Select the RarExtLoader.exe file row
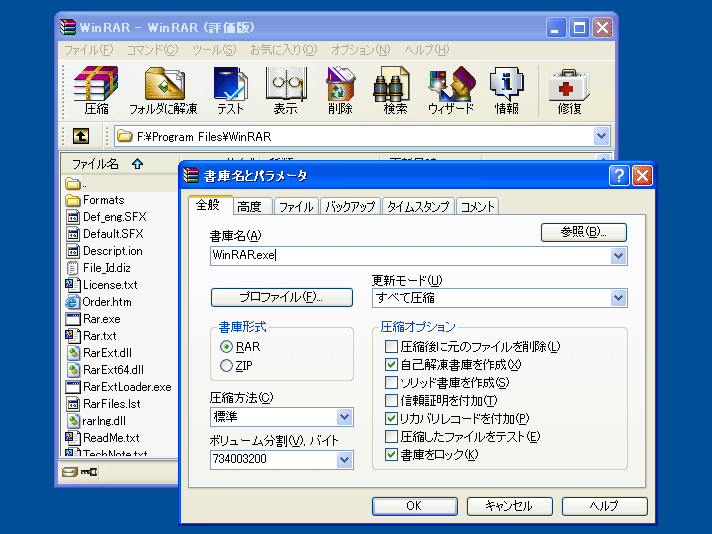The height and width of the screenshot is (534, 712). click(x=119, y=387)
